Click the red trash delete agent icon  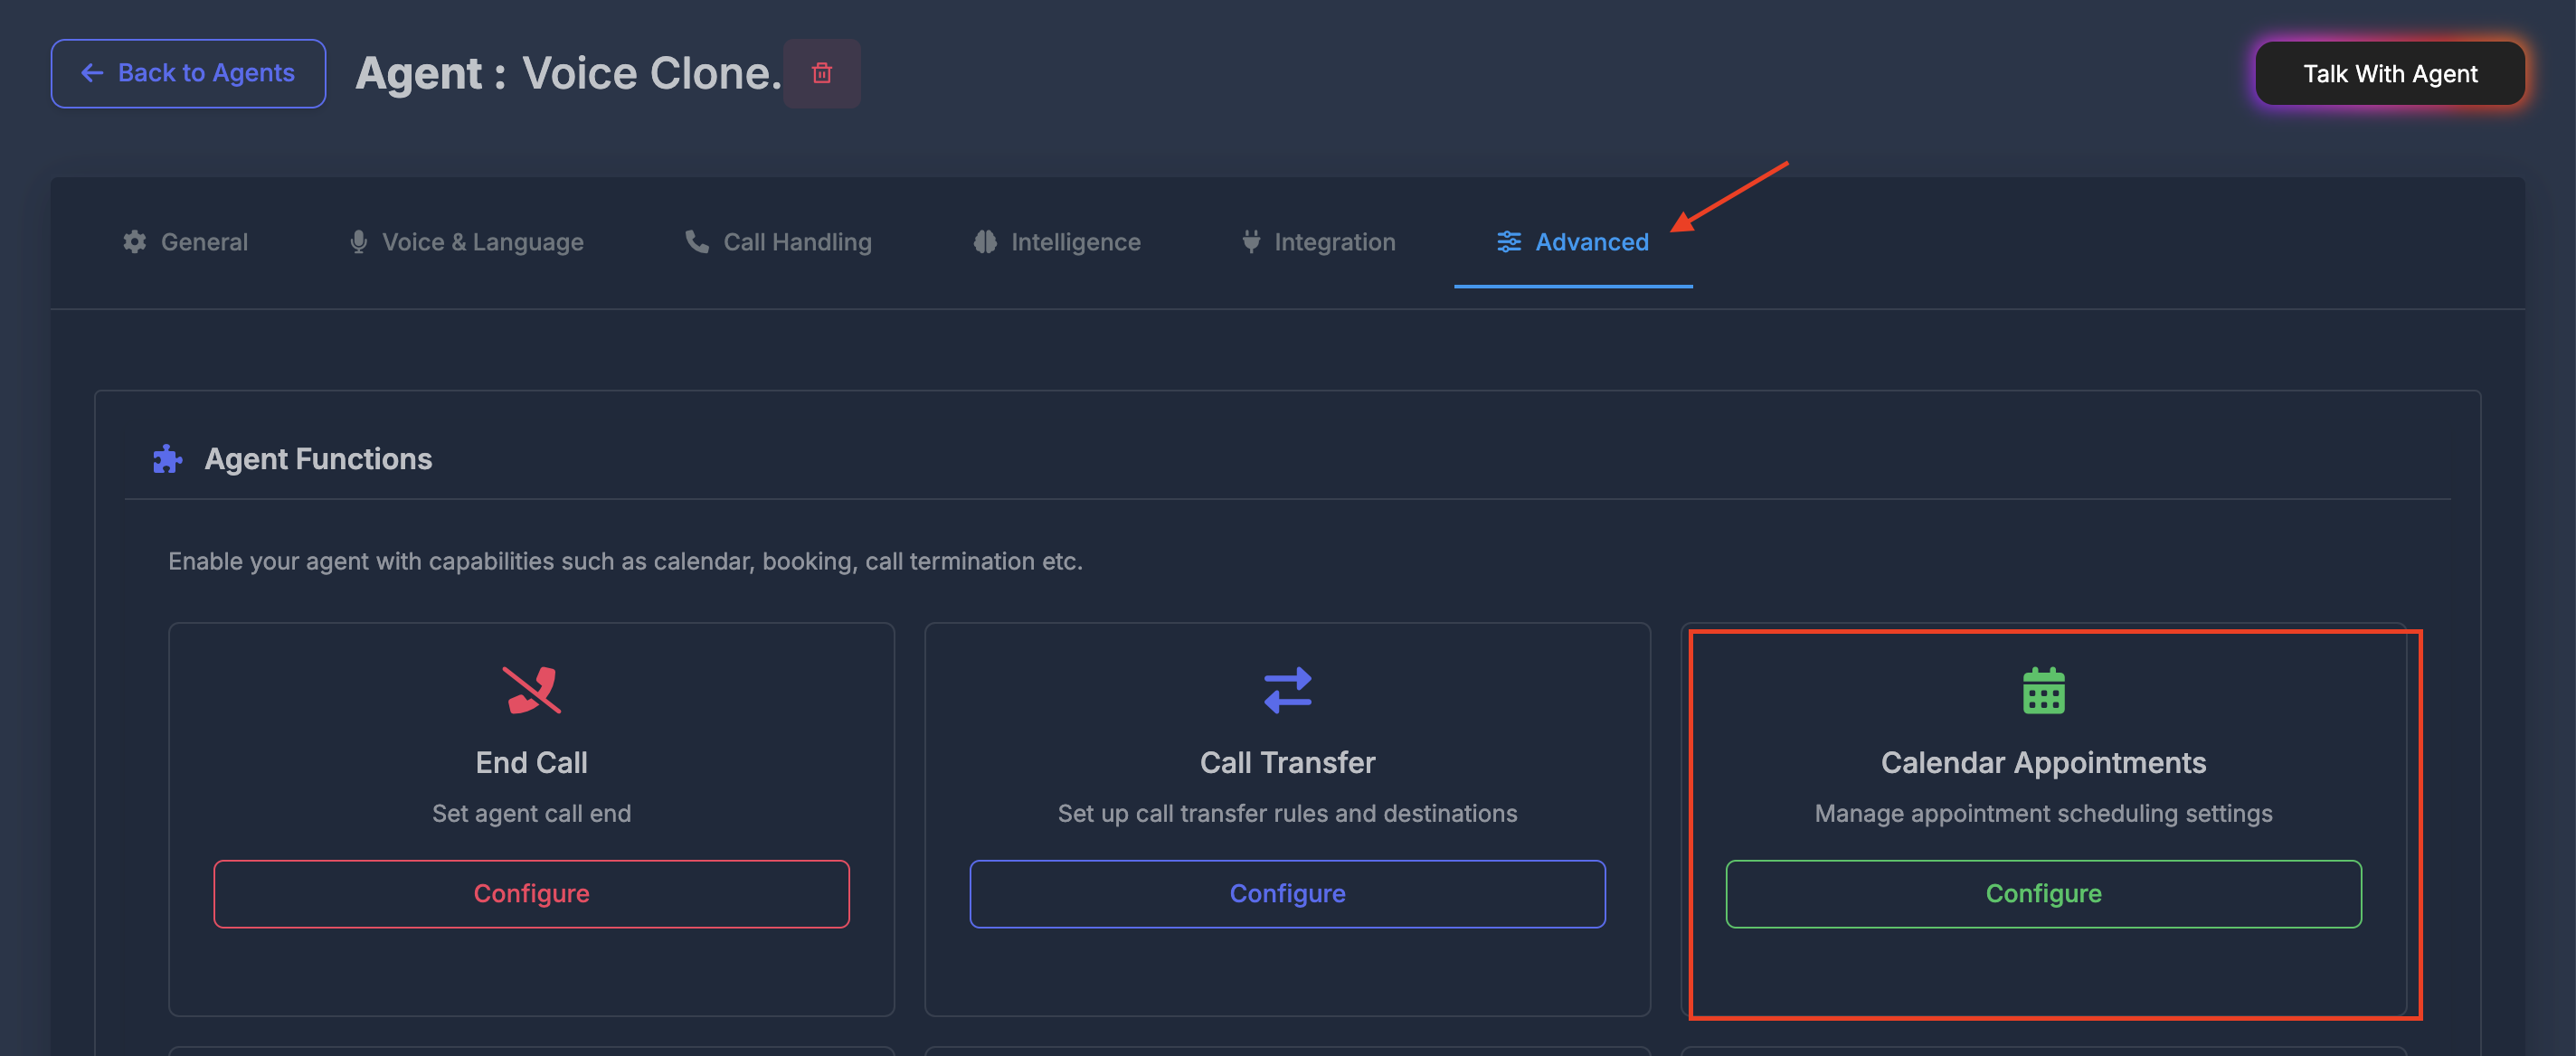point(821,73)
